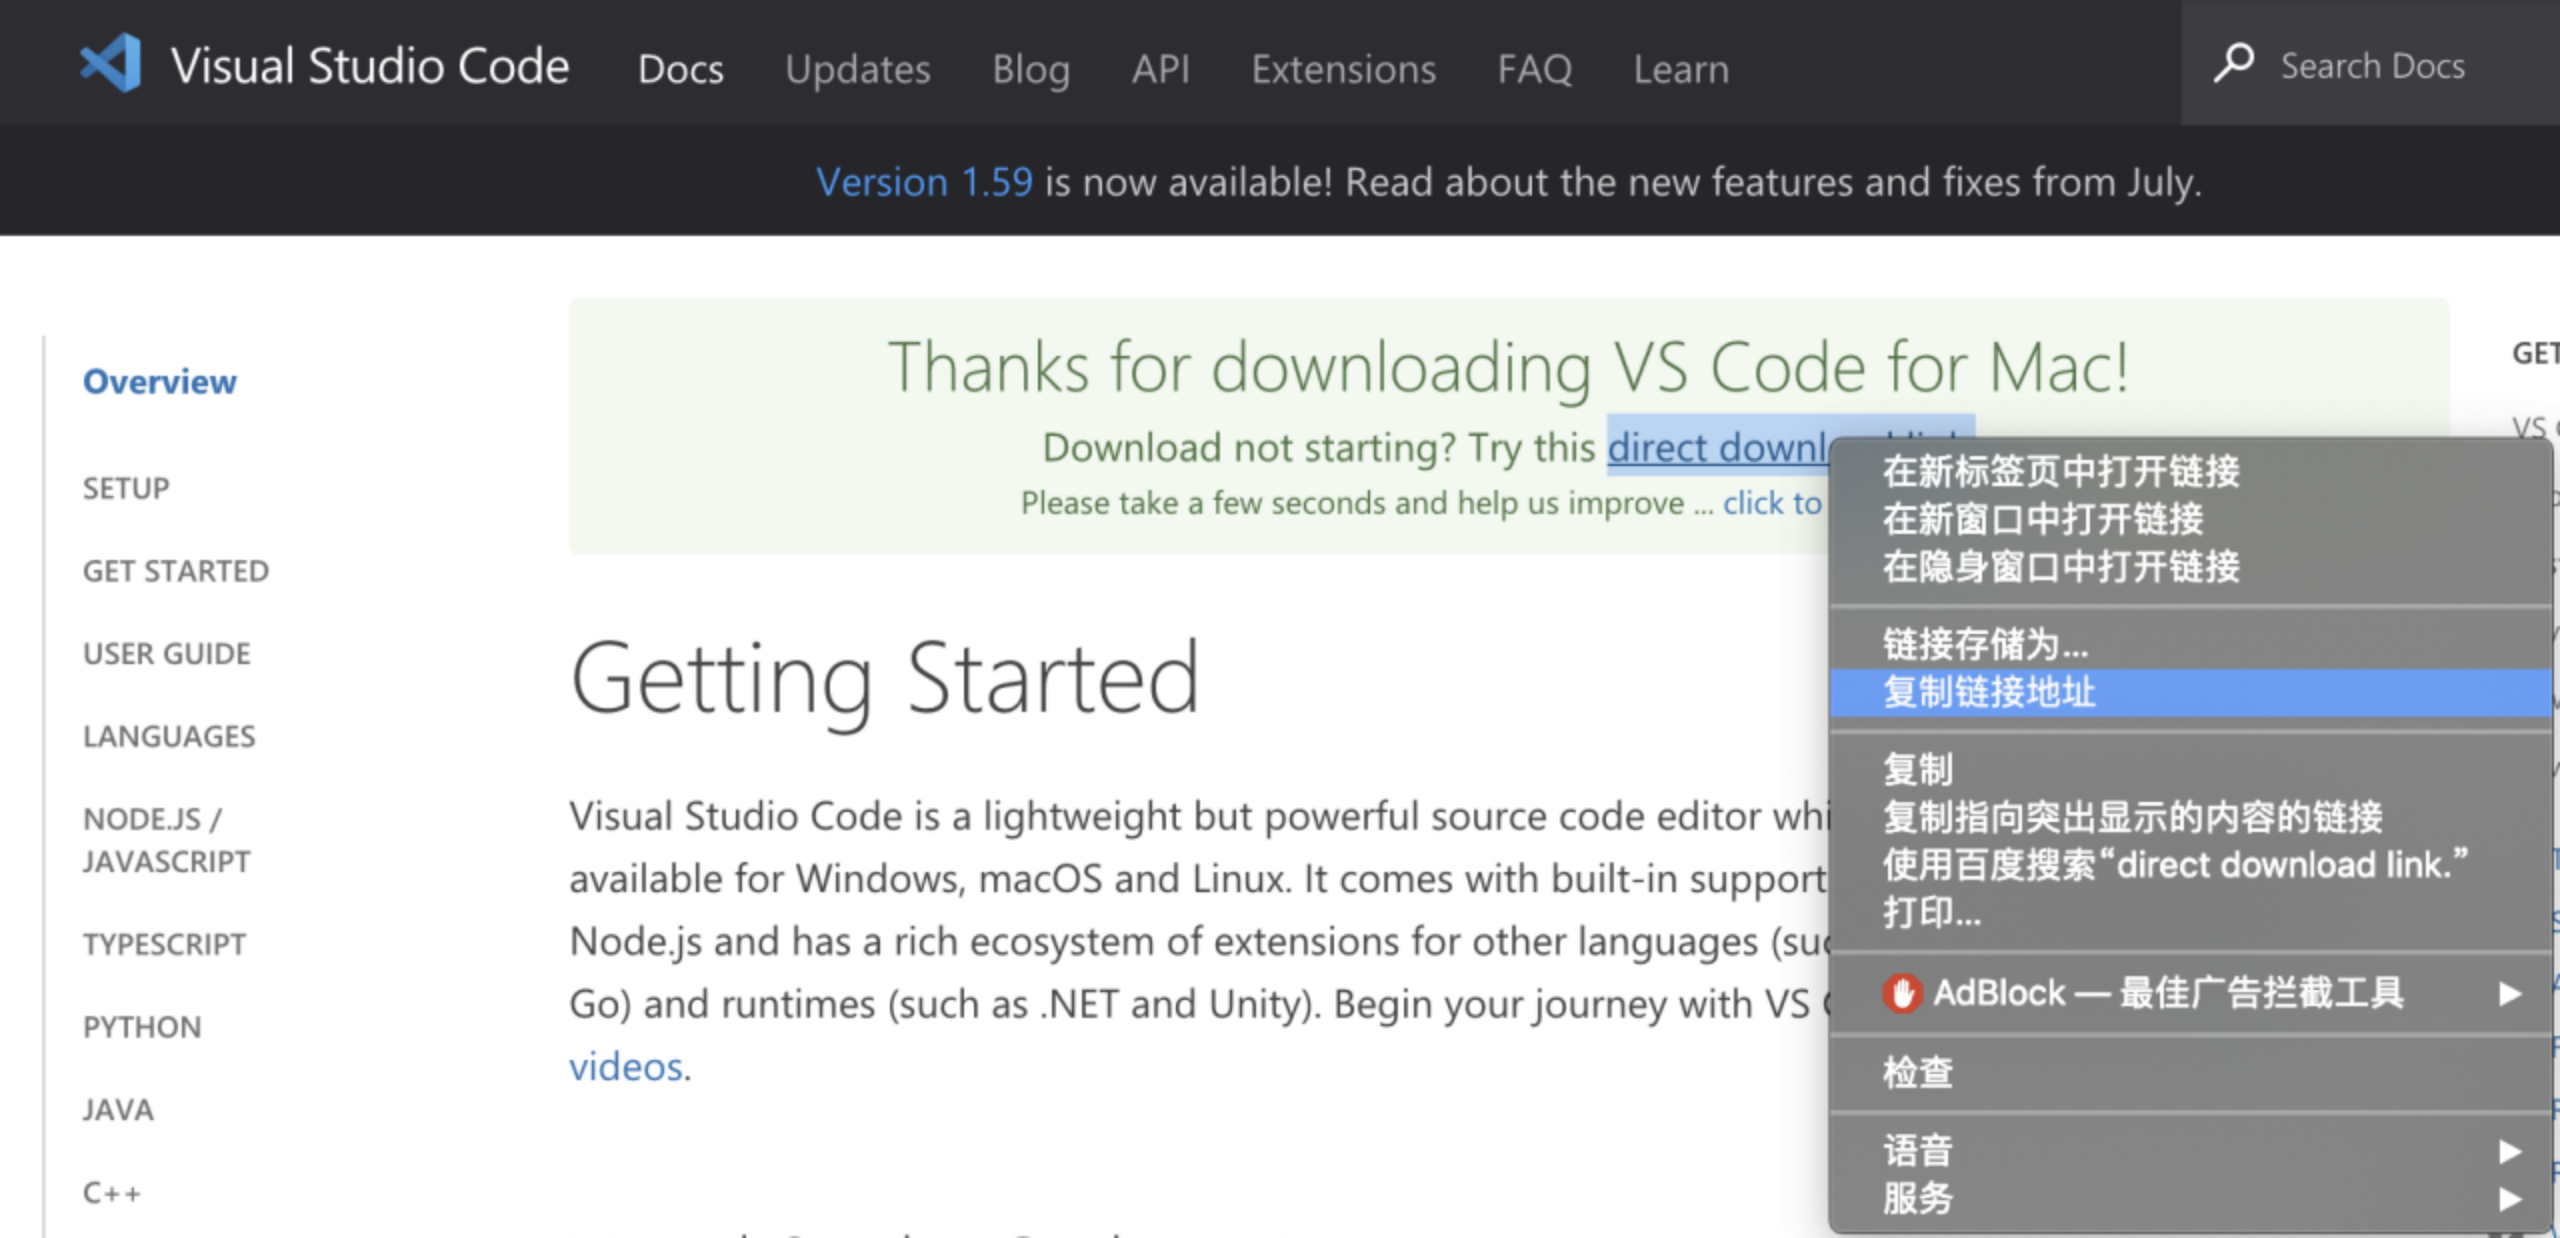Screen dimensions: 2560x1238
Task: Click the search magnifier icon
Action: (x=2233, y=62)
